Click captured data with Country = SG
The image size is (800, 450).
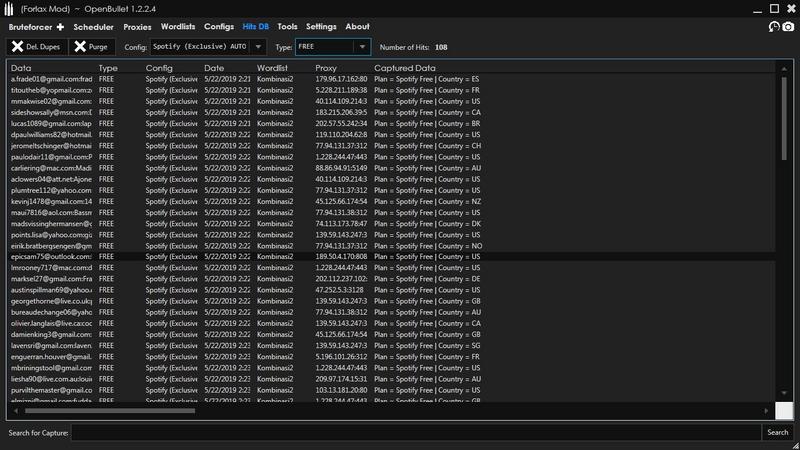point(427,345)
